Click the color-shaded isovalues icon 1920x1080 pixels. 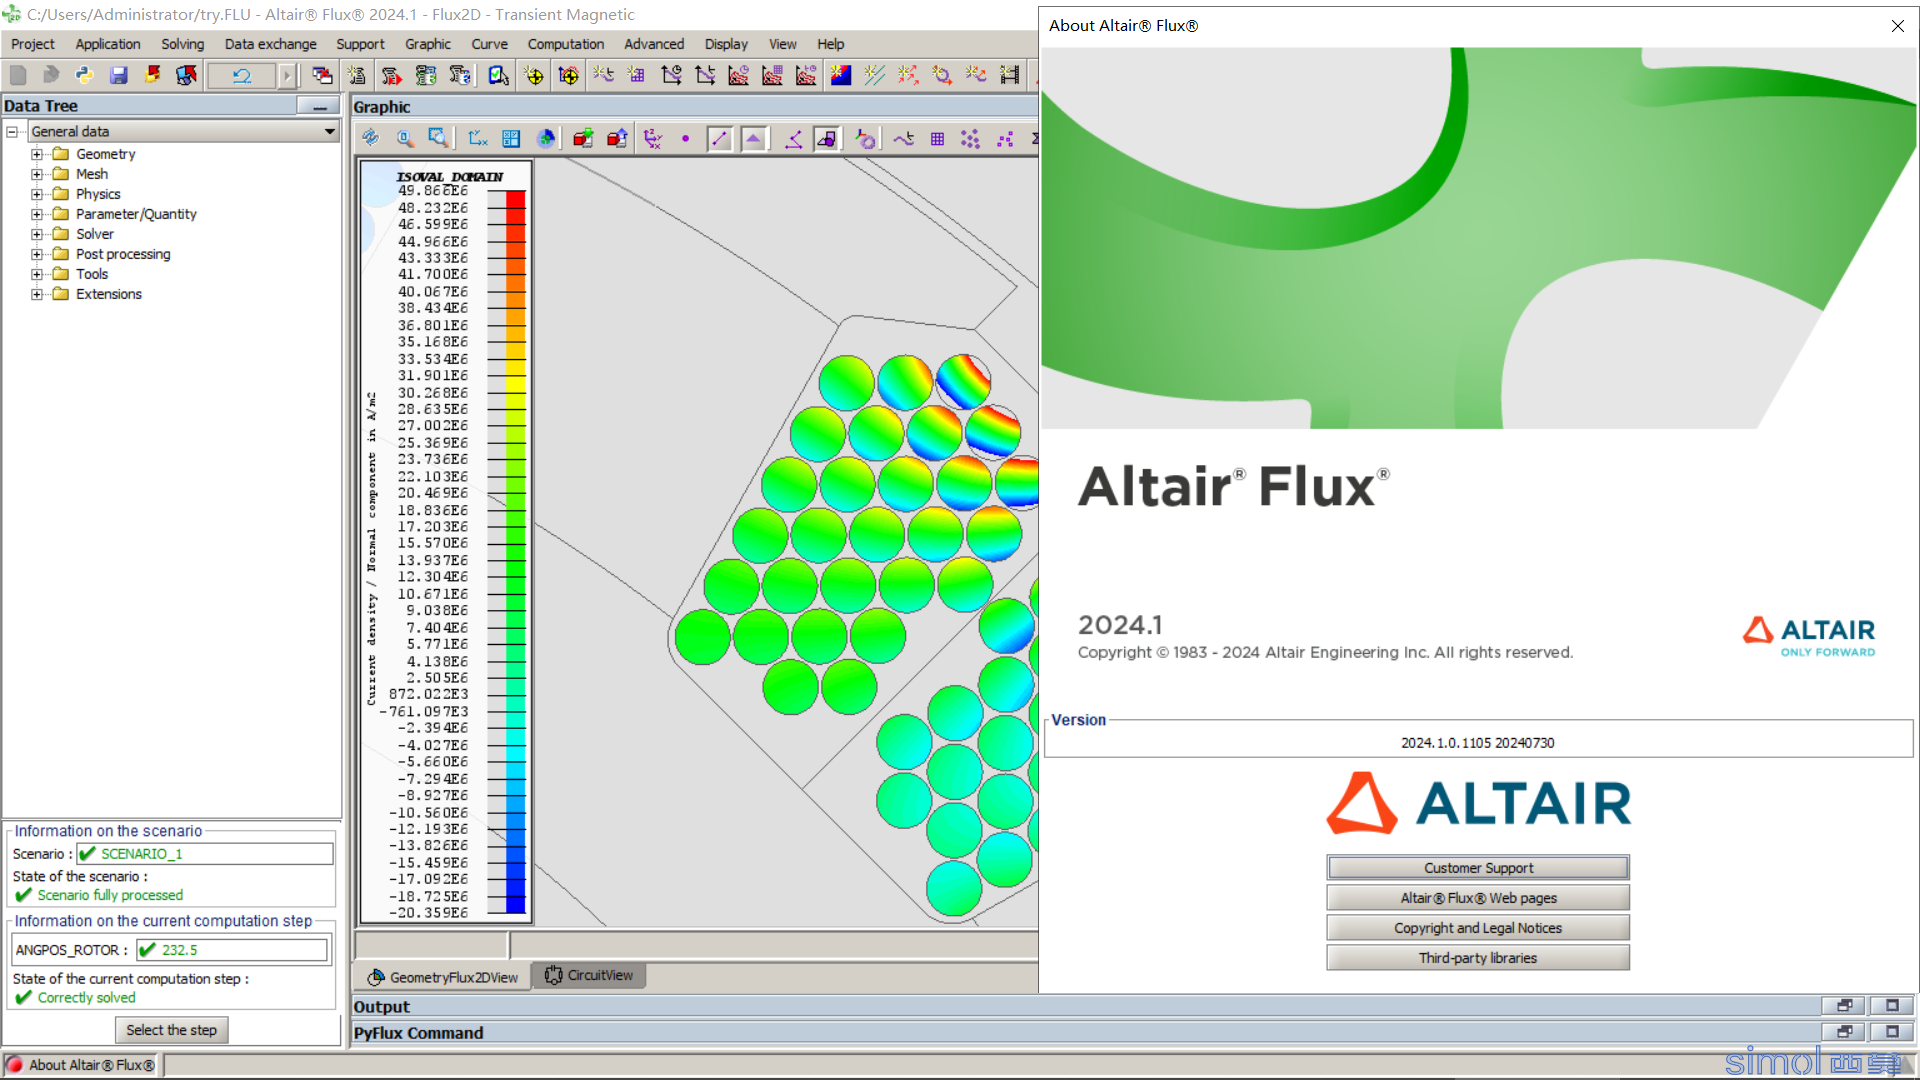tap(841, 75)
